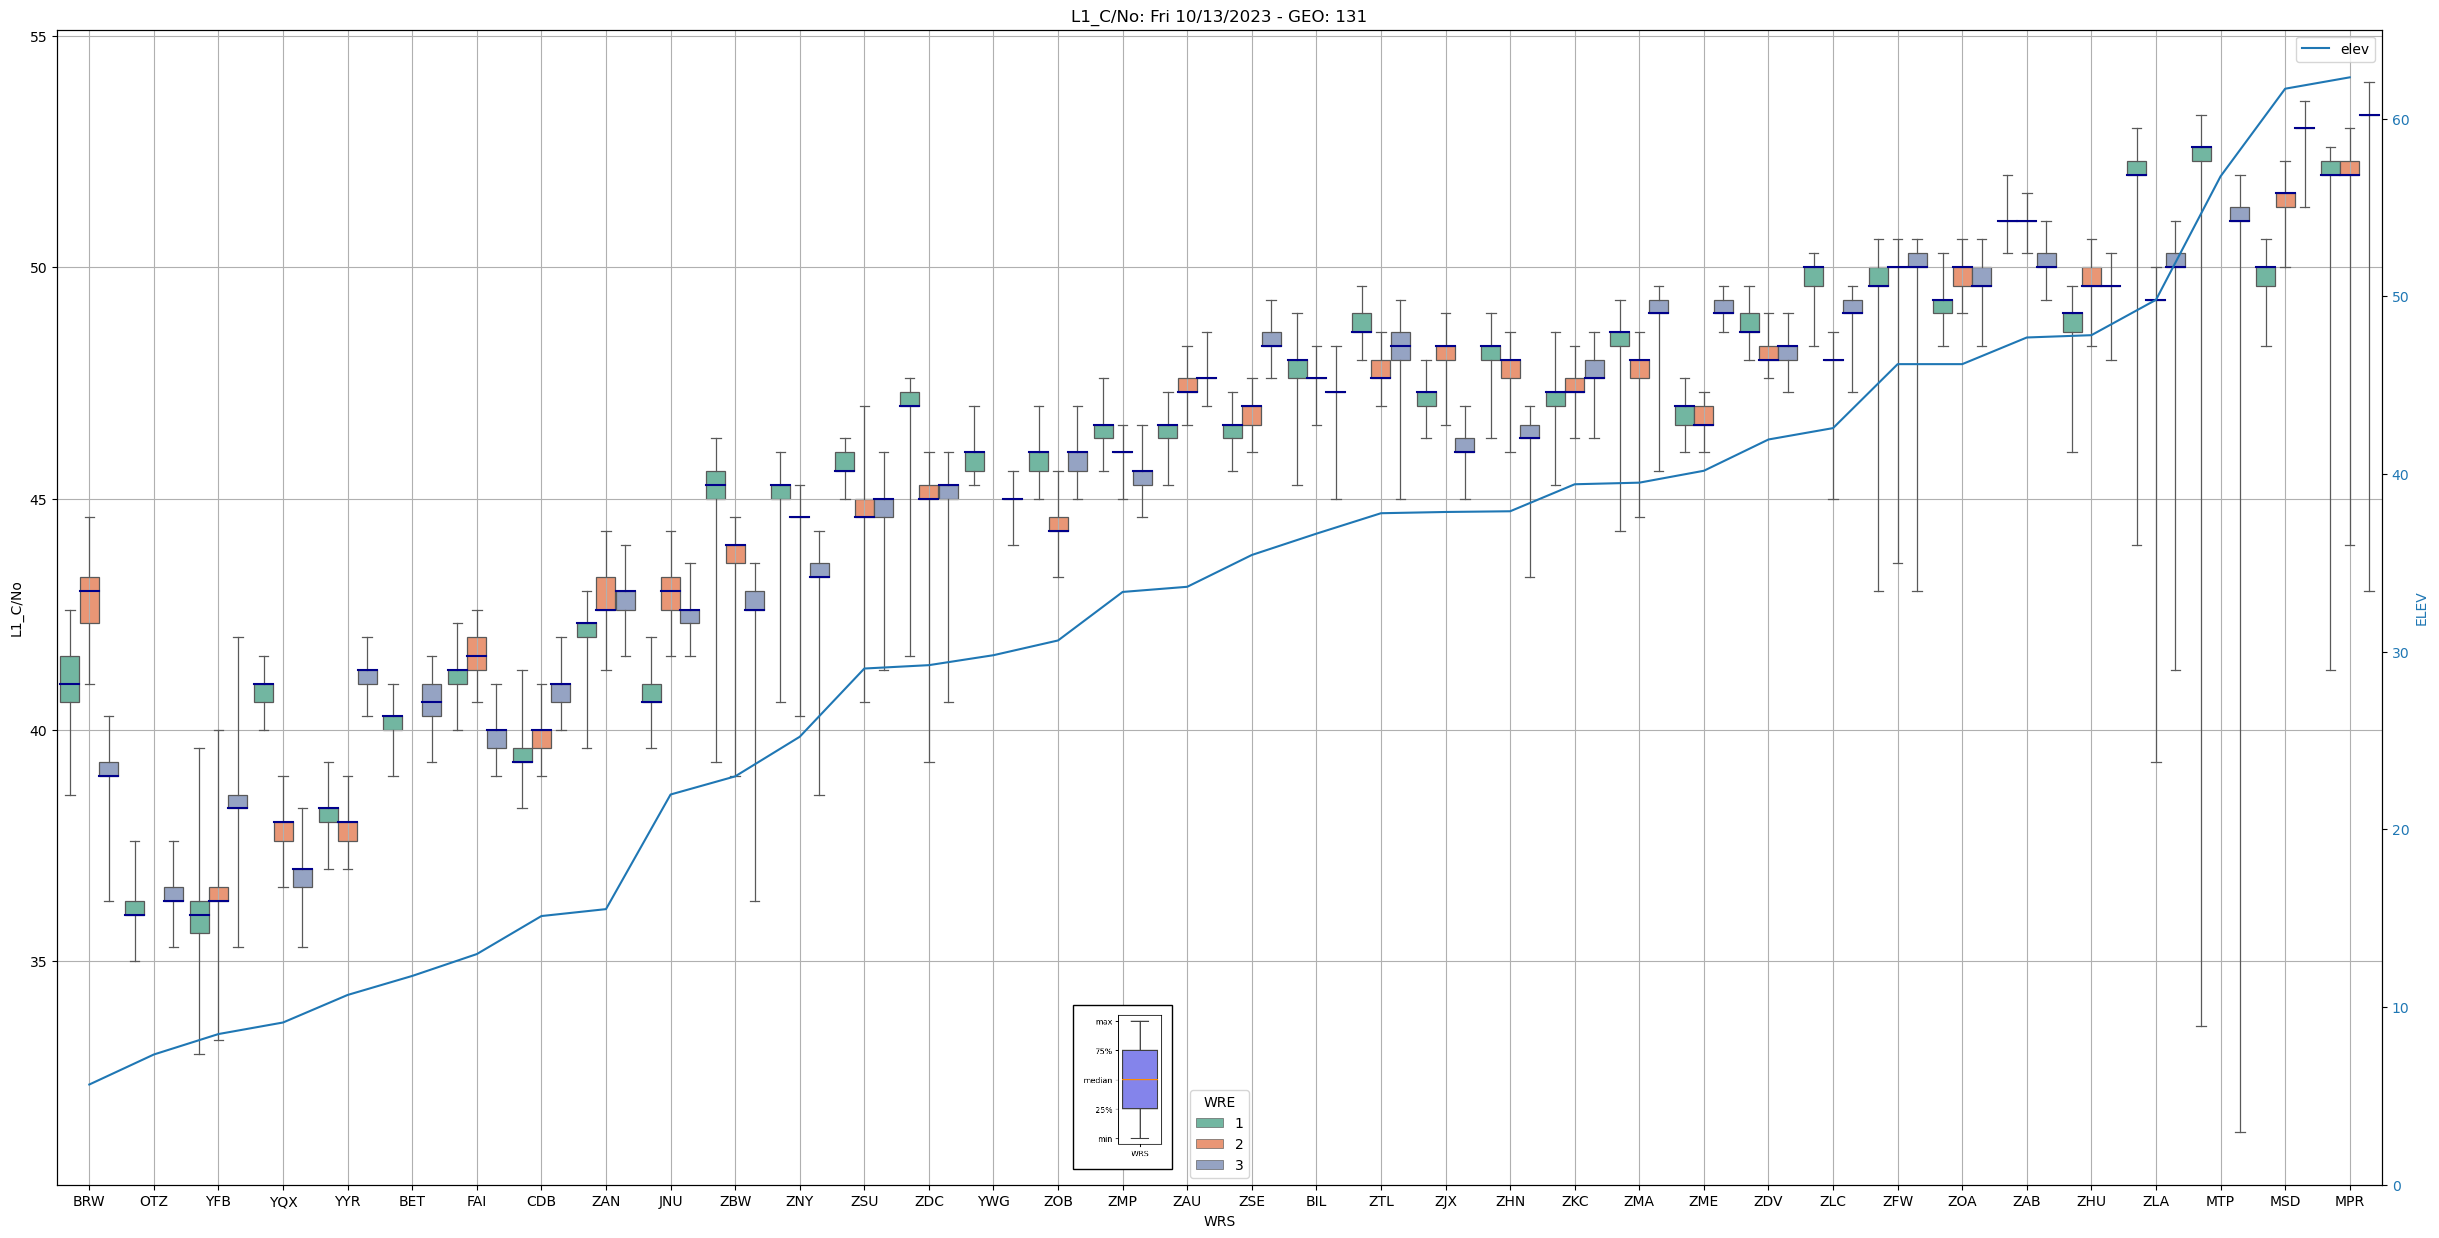
Task: Click the 'ZLC' x-axis tick label
Action: (x=1833, y=1201)
